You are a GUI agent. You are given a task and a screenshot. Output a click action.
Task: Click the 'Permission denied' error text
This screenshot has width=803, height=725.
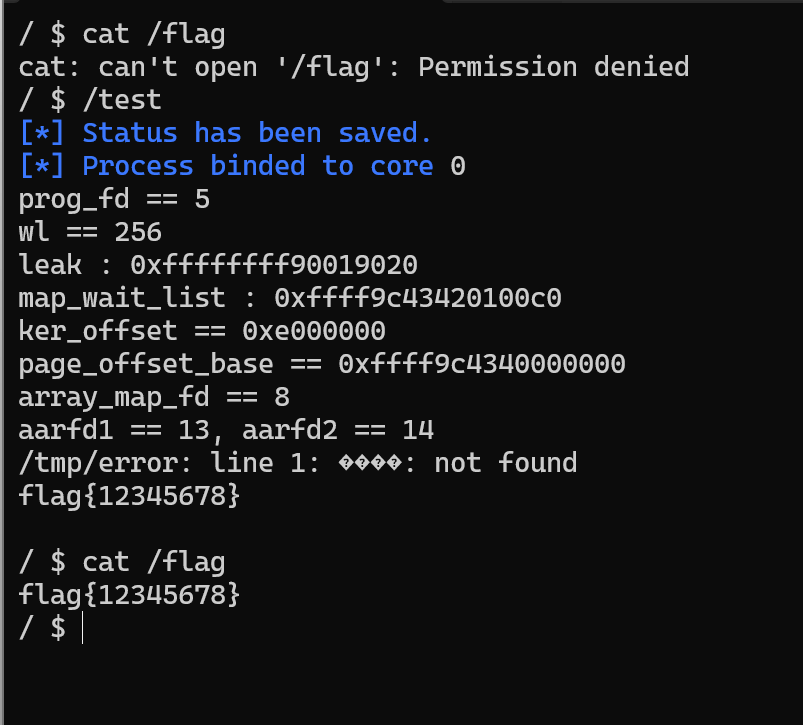click(554, 67)
